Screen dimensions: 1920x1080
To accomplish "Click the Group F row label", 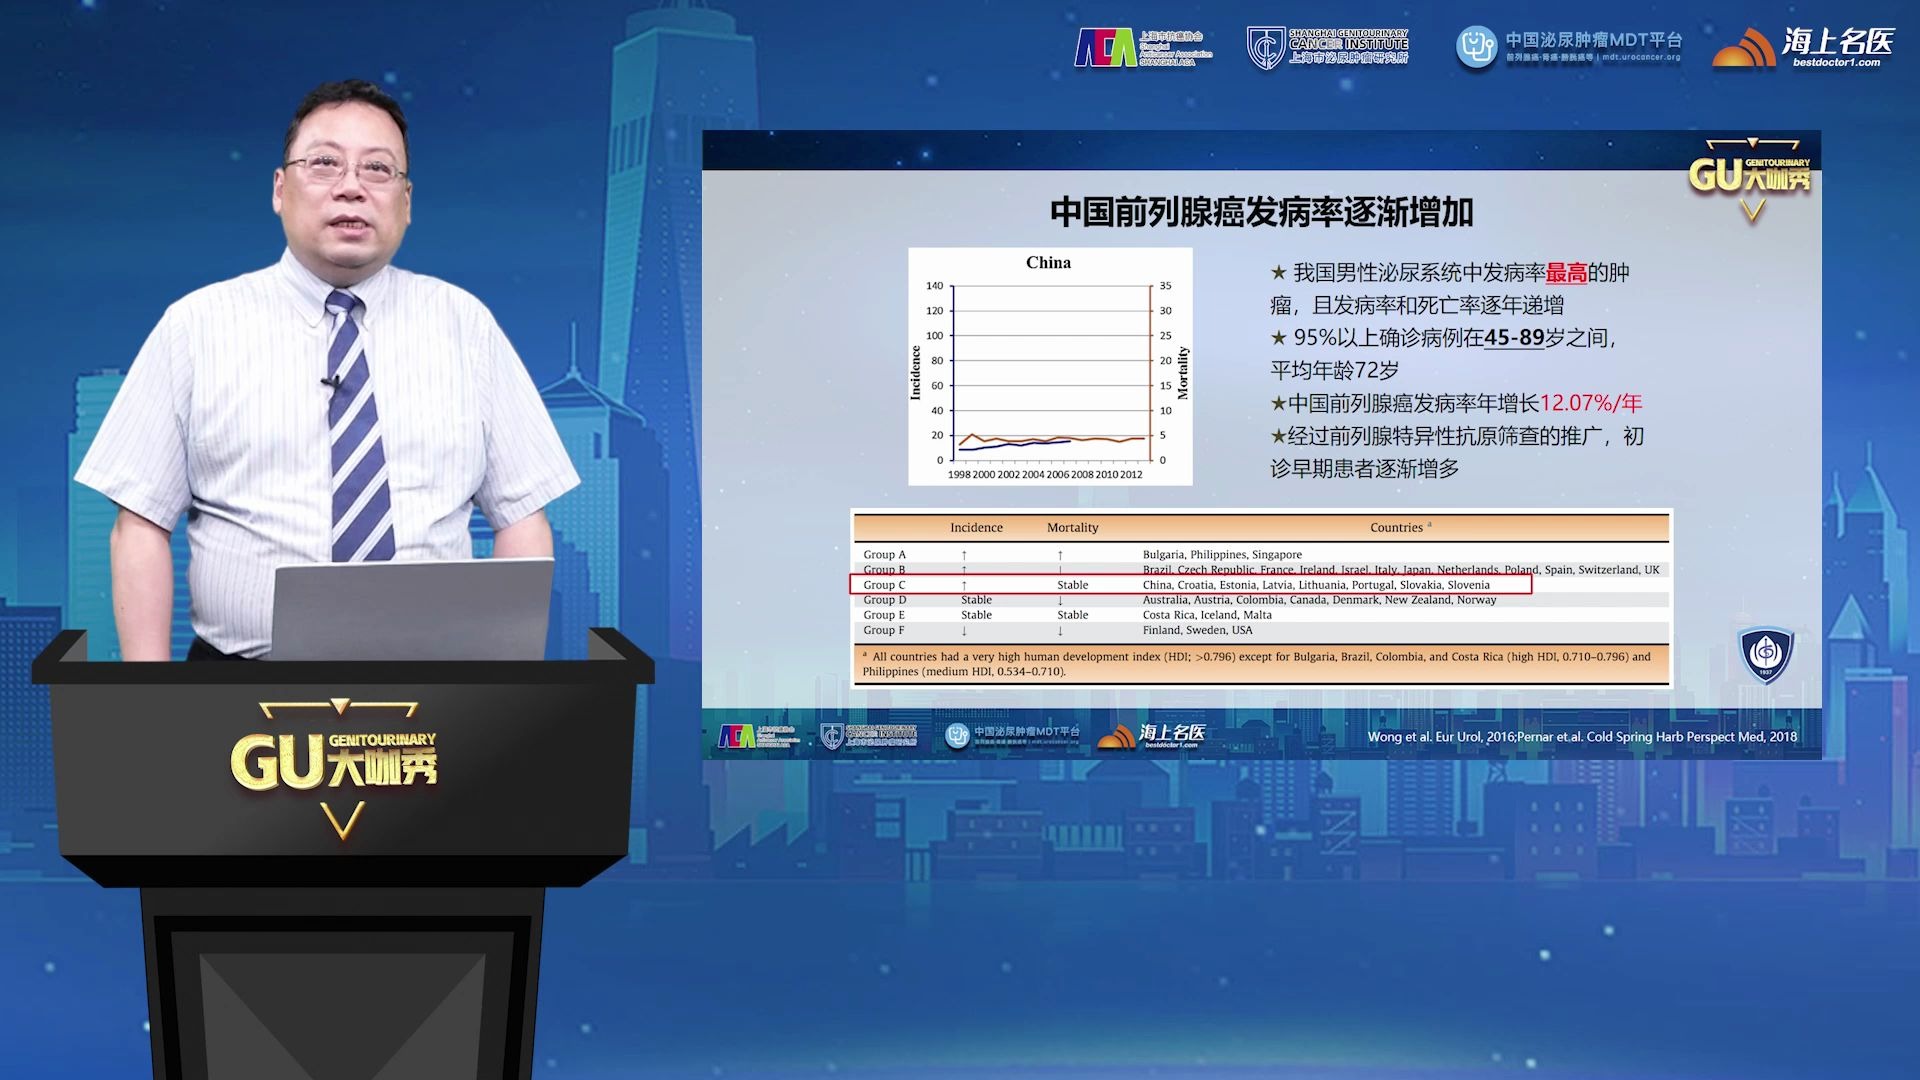I will (884, 630).
